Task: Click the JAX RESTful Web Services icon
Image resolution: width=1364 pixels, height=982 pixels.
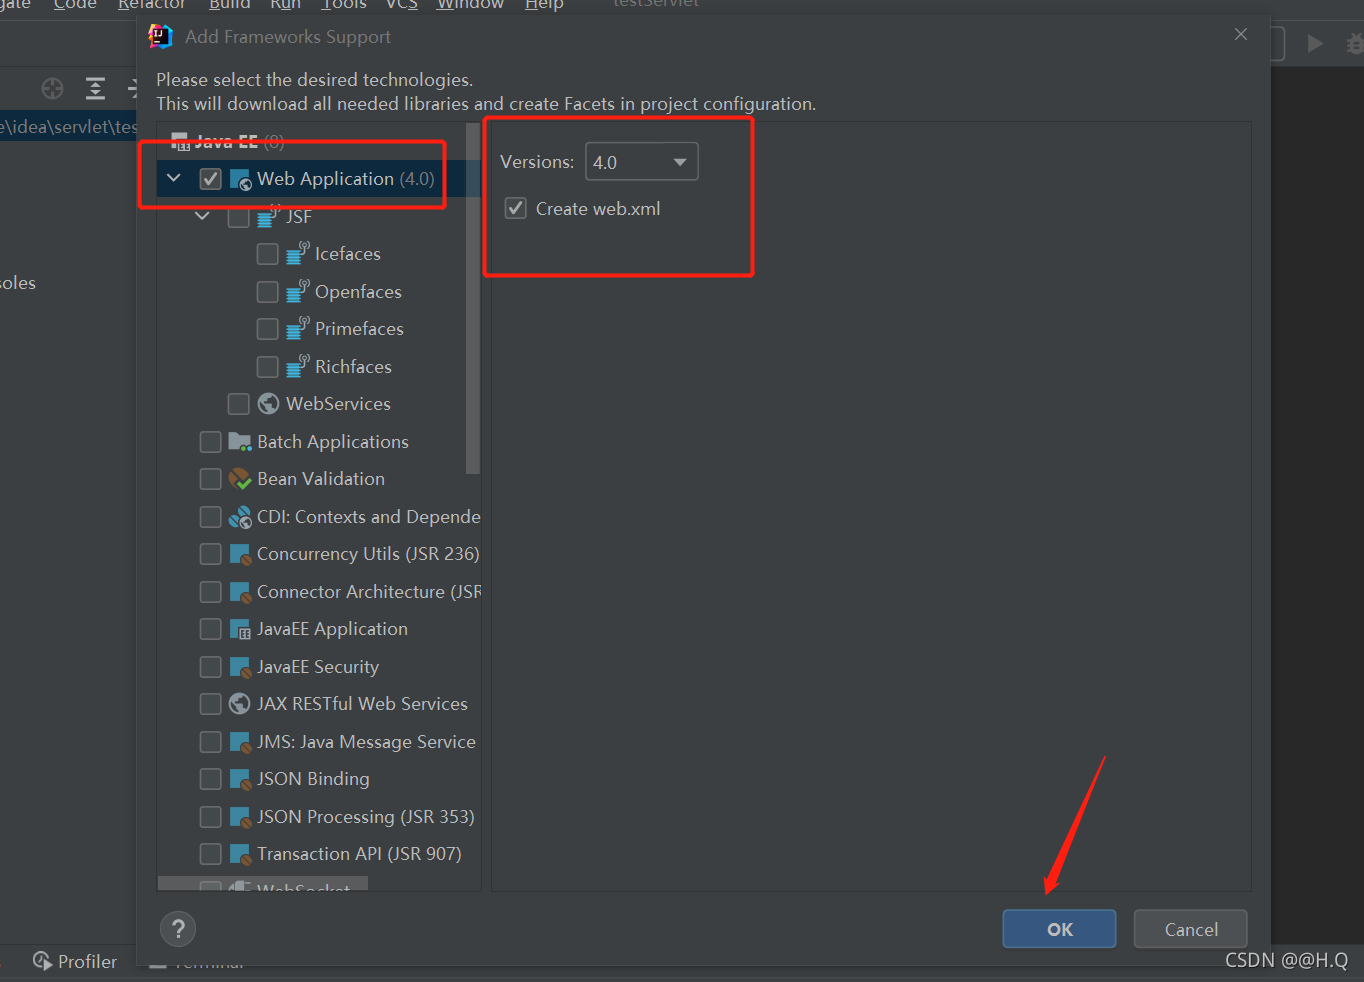Action: [239, 704]
